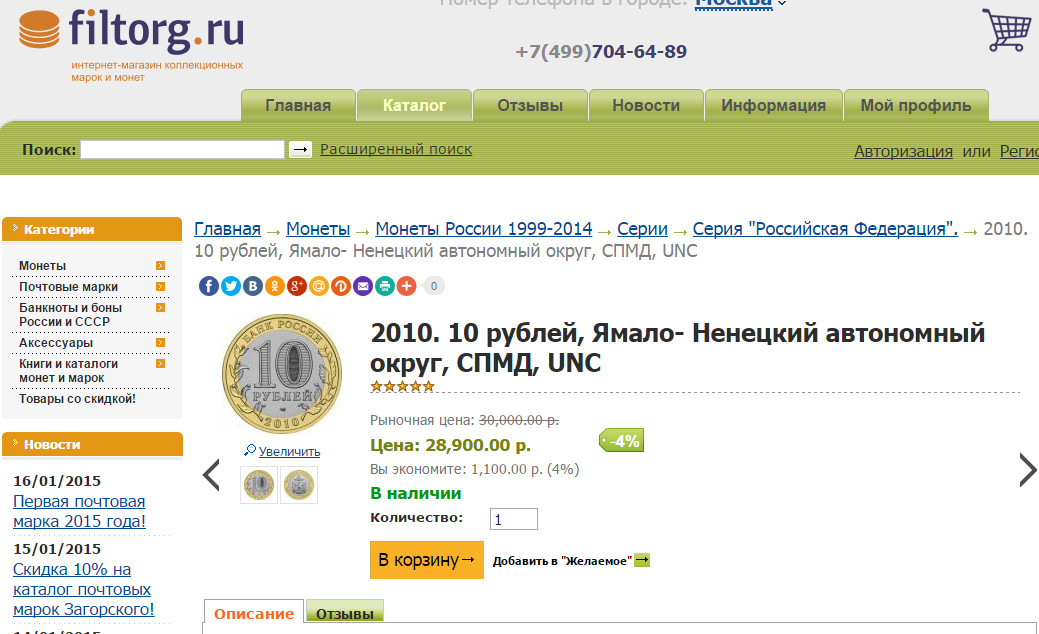The height and width of the screenshot is (634, 1039).
Task: Click the five-star product rating
Action: tap(402, 386)
